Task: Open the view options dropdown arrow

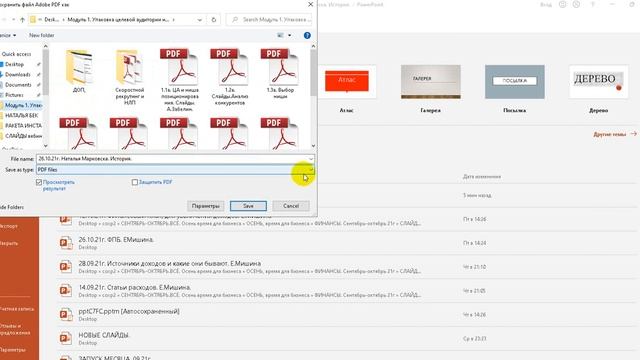Action: pyautogui.click(x=289, y=36)
